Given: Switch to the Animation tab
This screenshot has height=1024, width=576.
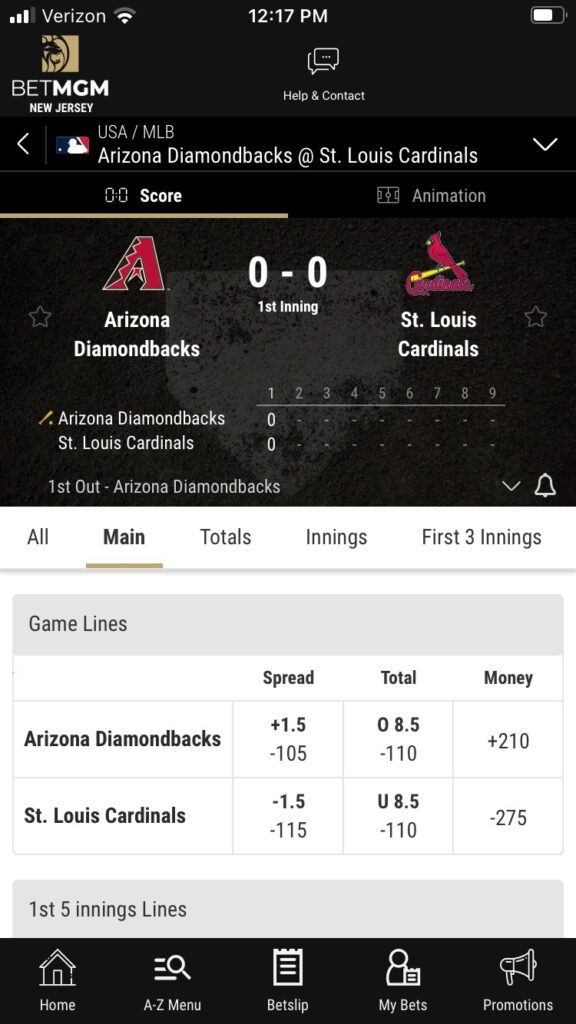Looking at the screenshot, I should click(432, 195).
